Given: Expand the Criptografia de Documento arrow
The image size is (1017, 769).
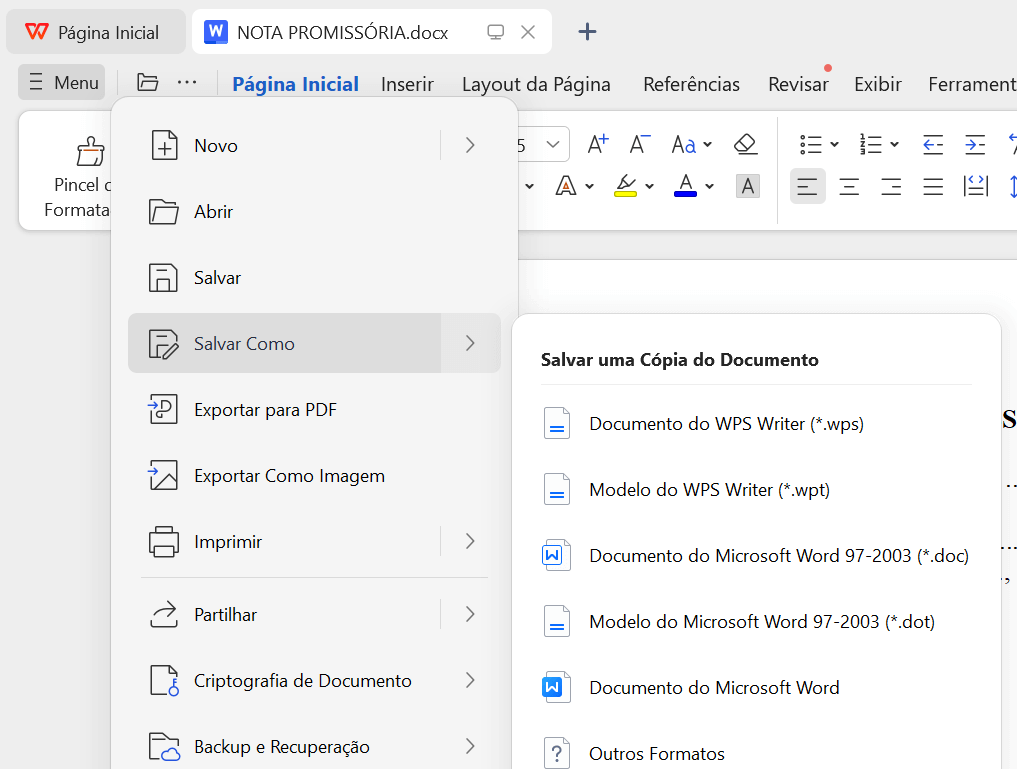Looking at the screenshot, I should tap(471, 680).
